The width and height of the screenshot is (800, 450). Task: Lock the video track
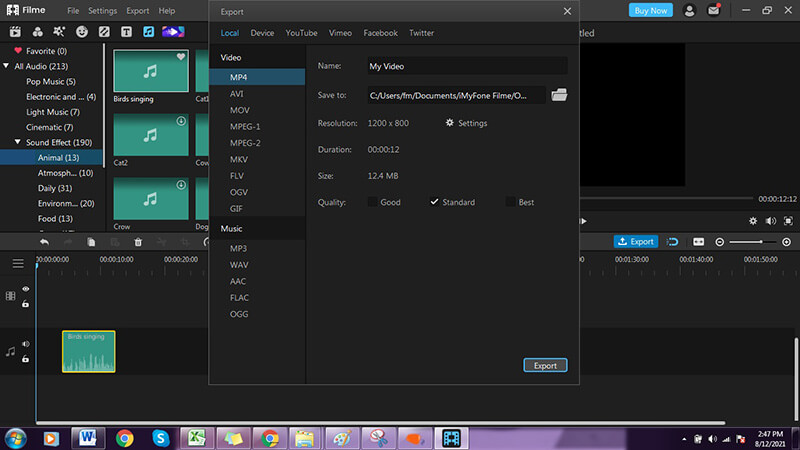click(x=26, y=304)
